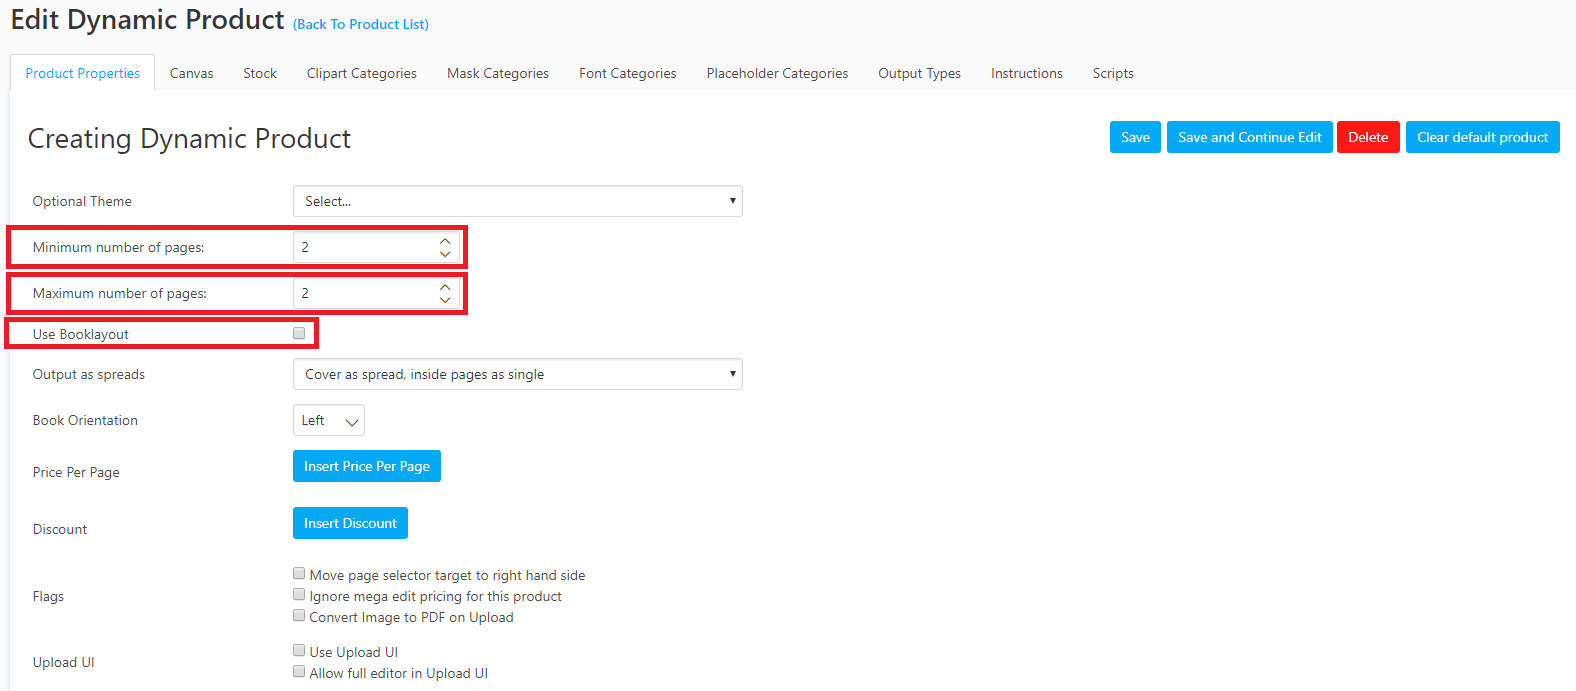Check Move page selector target to right hand side
1576x691 pixels.
coord(299,574)
